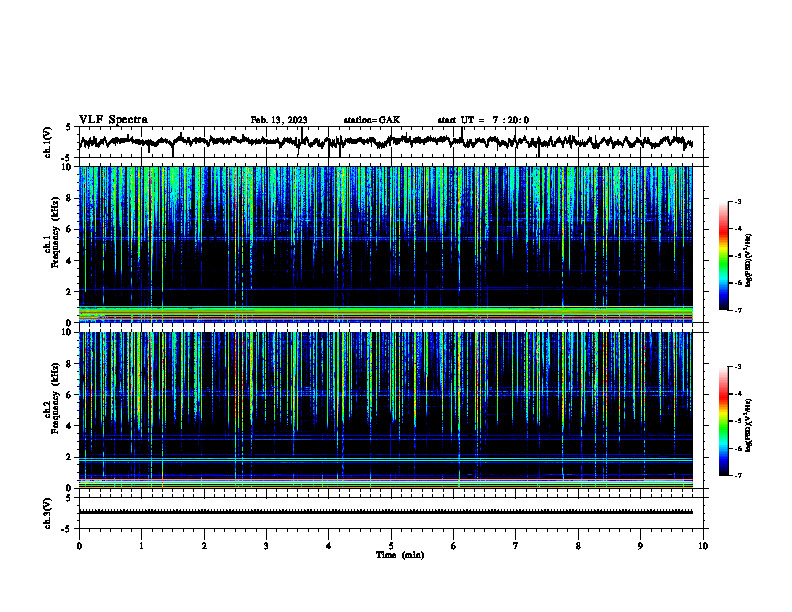Click the ch.1 Frequency (kHz) axis label
This screenshot has height=612, width=792.
point(52,245)
